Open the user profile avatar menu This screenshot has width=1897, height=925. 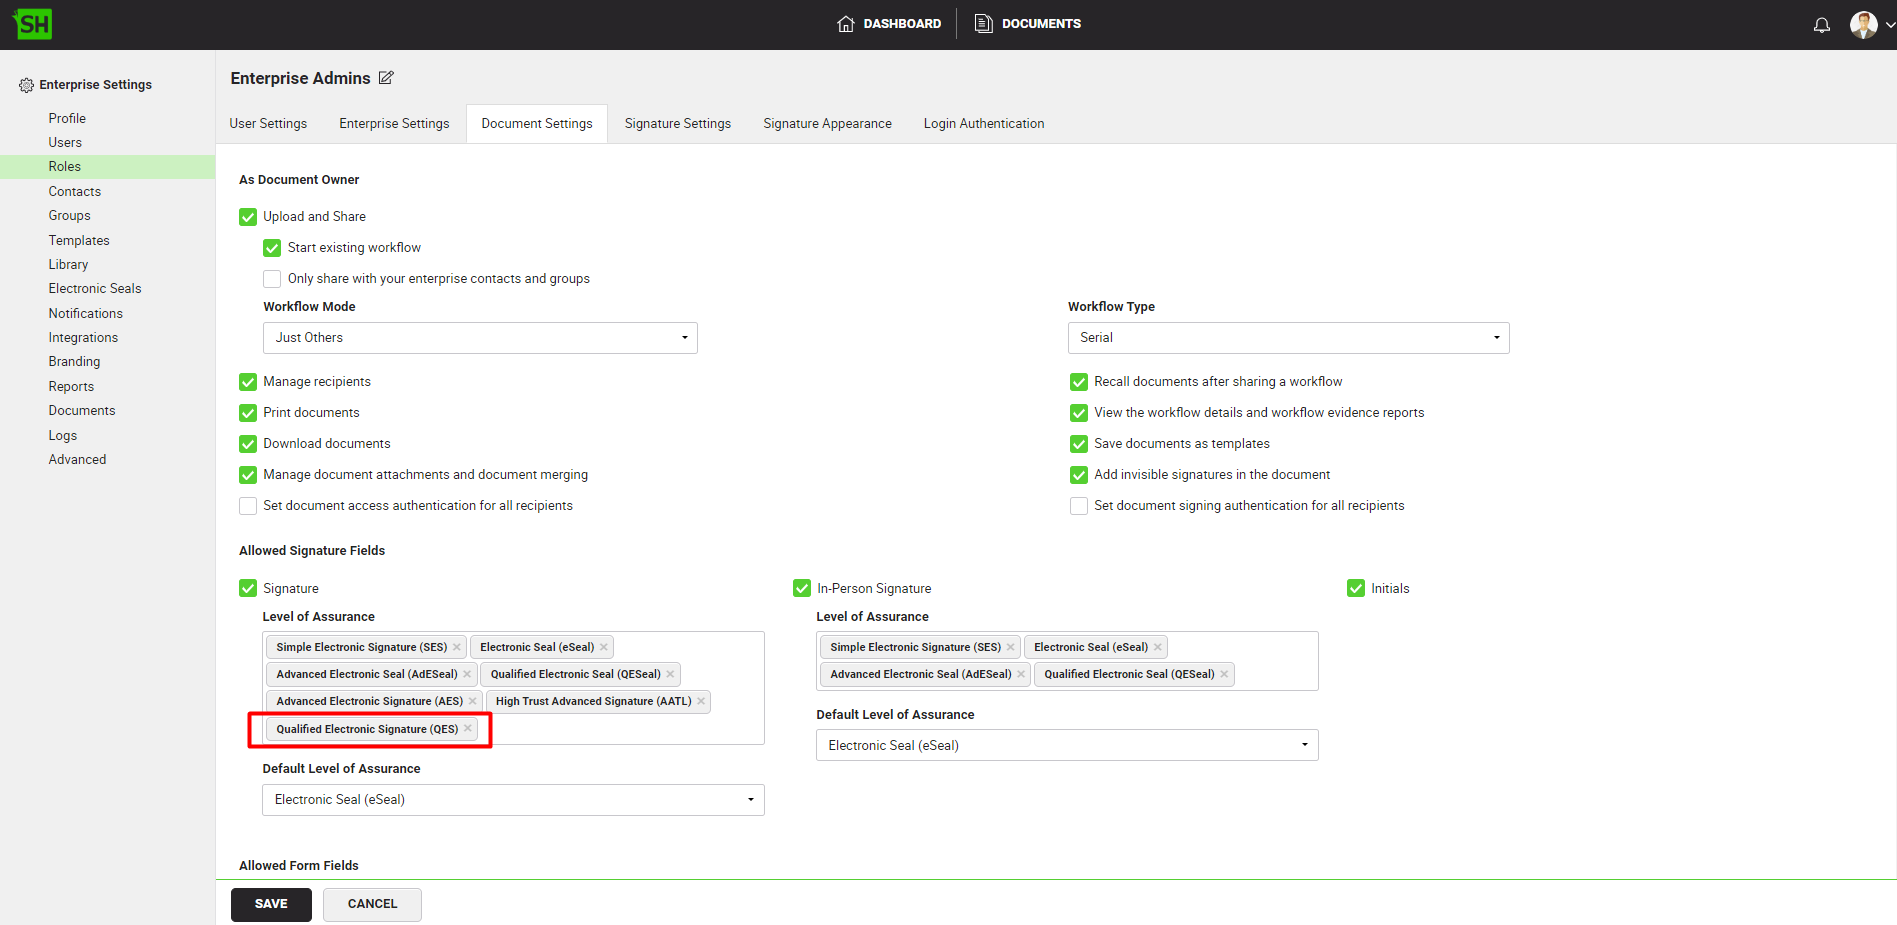pyautogui.click(x=1863, y=25)
